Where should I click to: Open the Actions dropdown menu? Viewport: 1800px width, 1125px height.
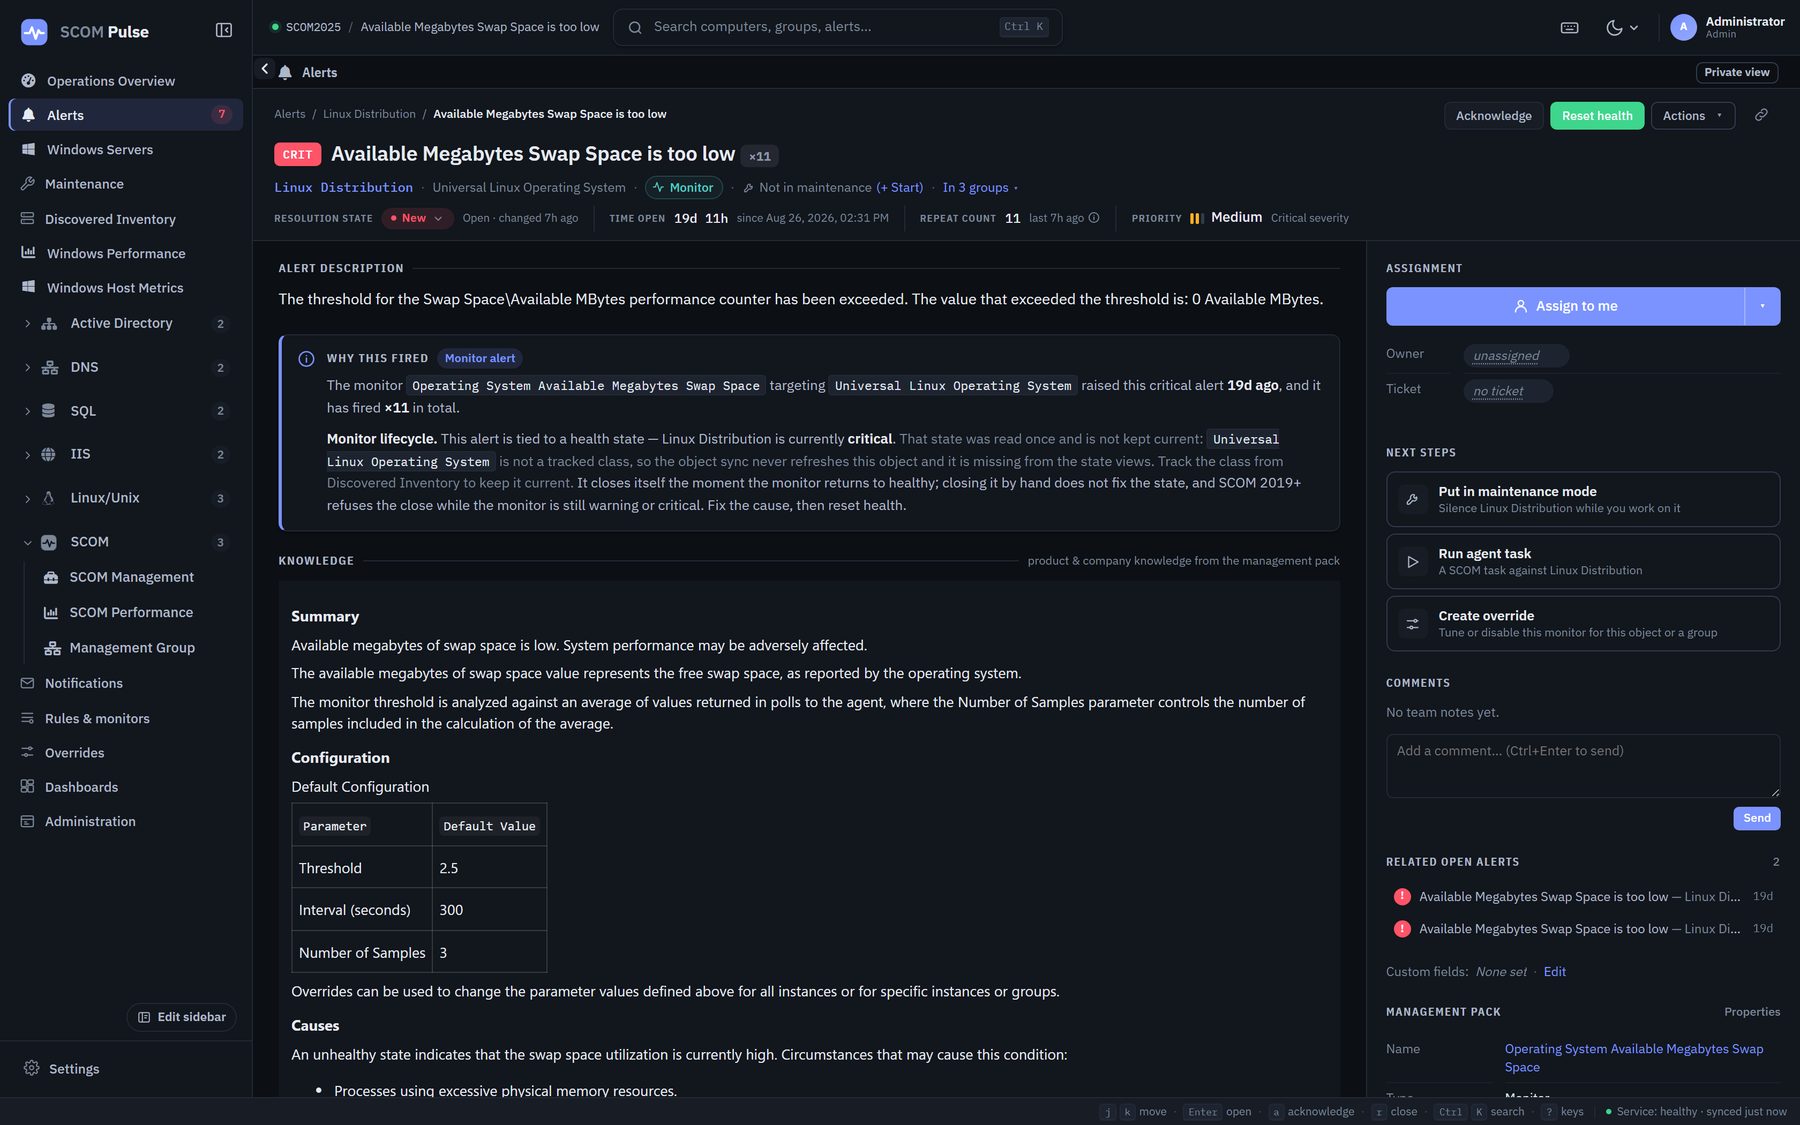[x=1692, y=116]
